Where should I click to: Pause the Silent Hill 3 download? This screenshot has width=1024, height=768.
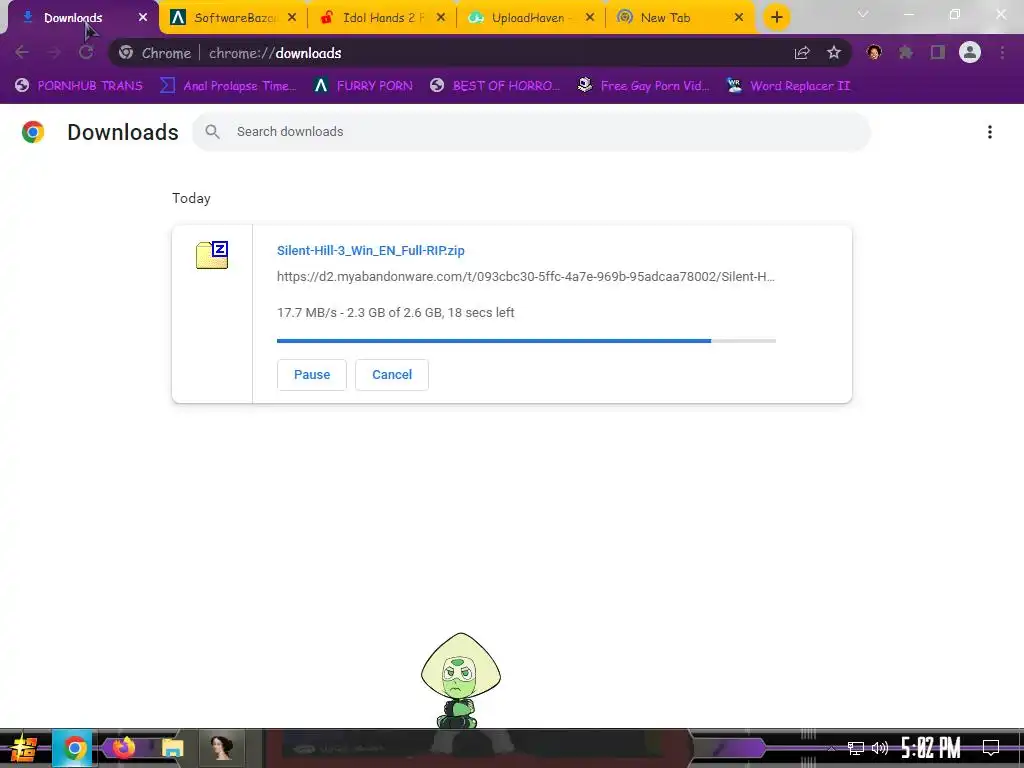(x=312, y=375)
